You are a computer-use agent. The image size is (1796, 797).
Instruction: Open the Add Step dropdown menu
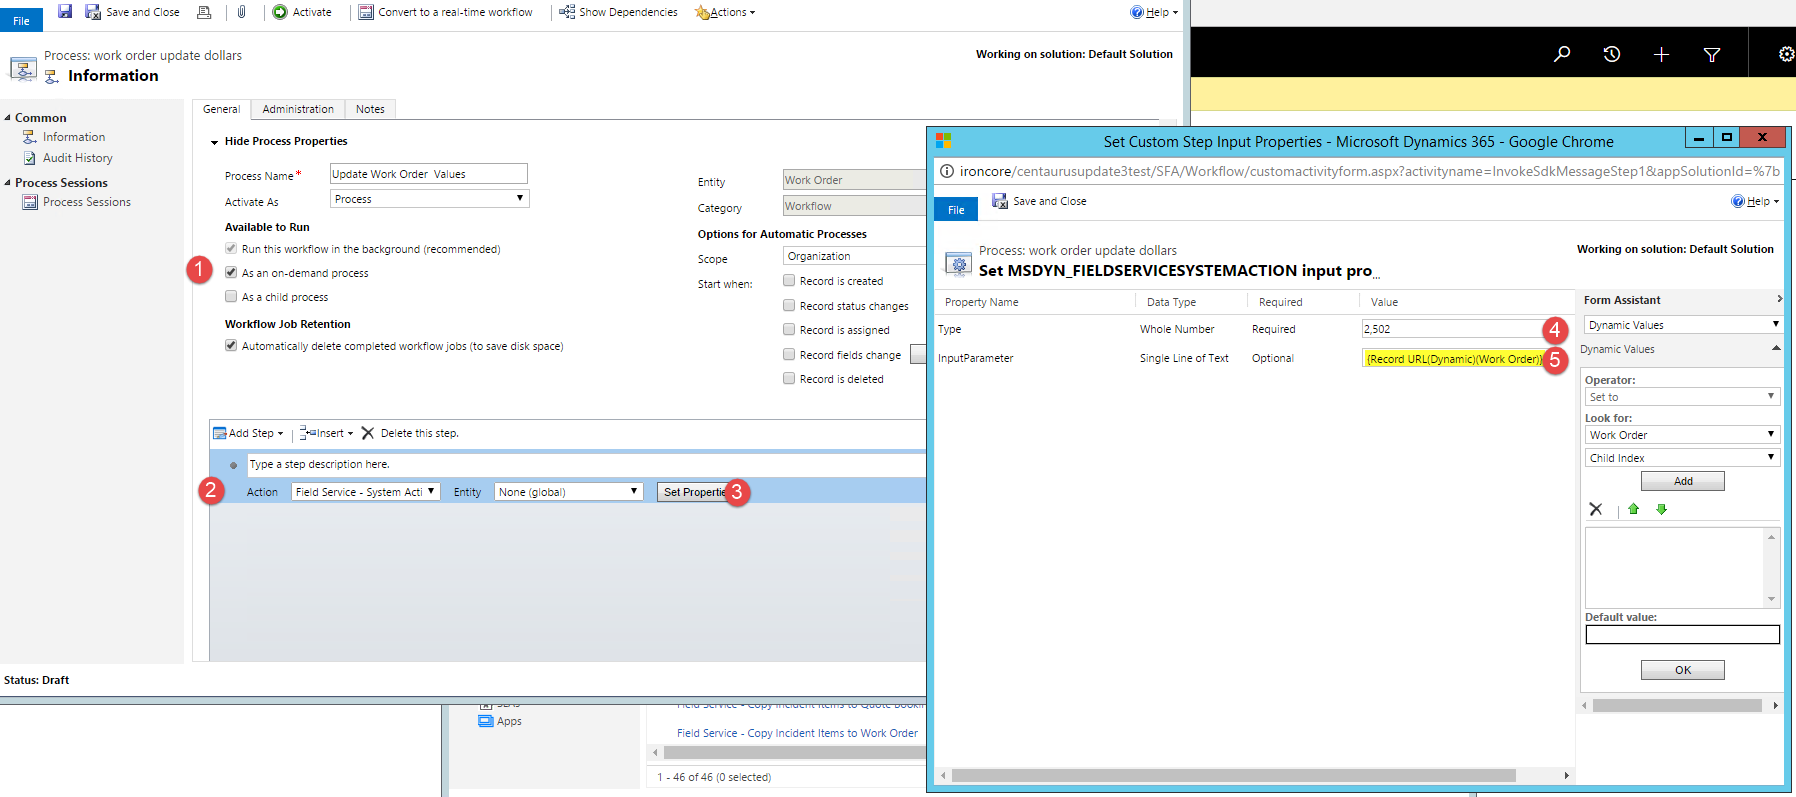point(249,433)
